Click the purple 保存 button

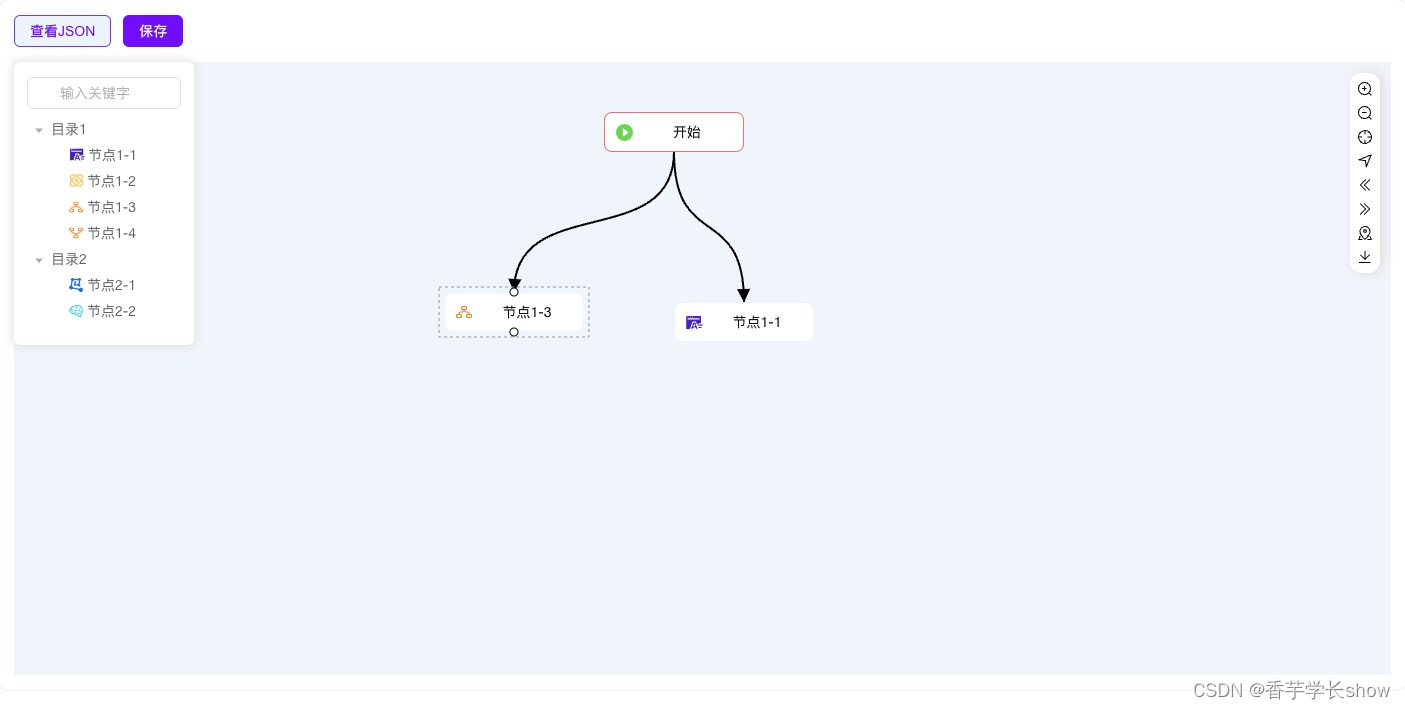152,31
